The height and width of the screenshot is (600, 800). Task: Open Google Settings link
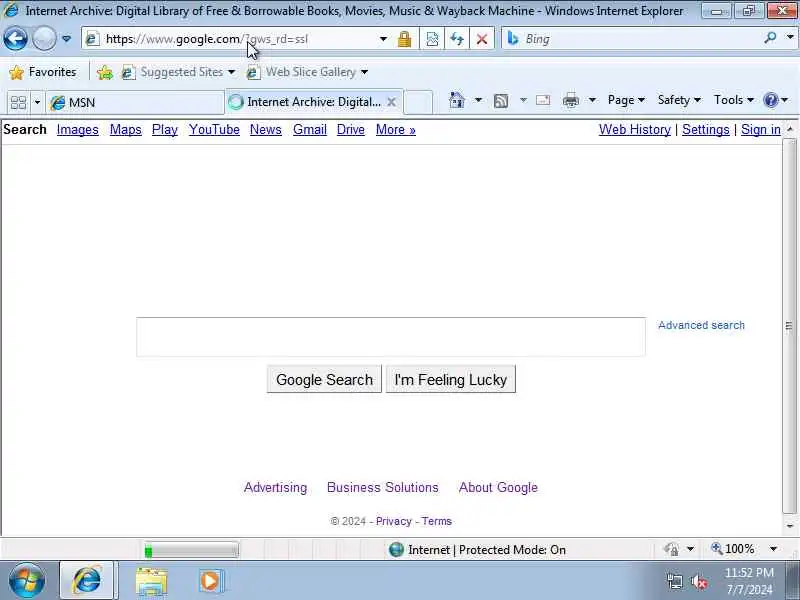(706, 130)
